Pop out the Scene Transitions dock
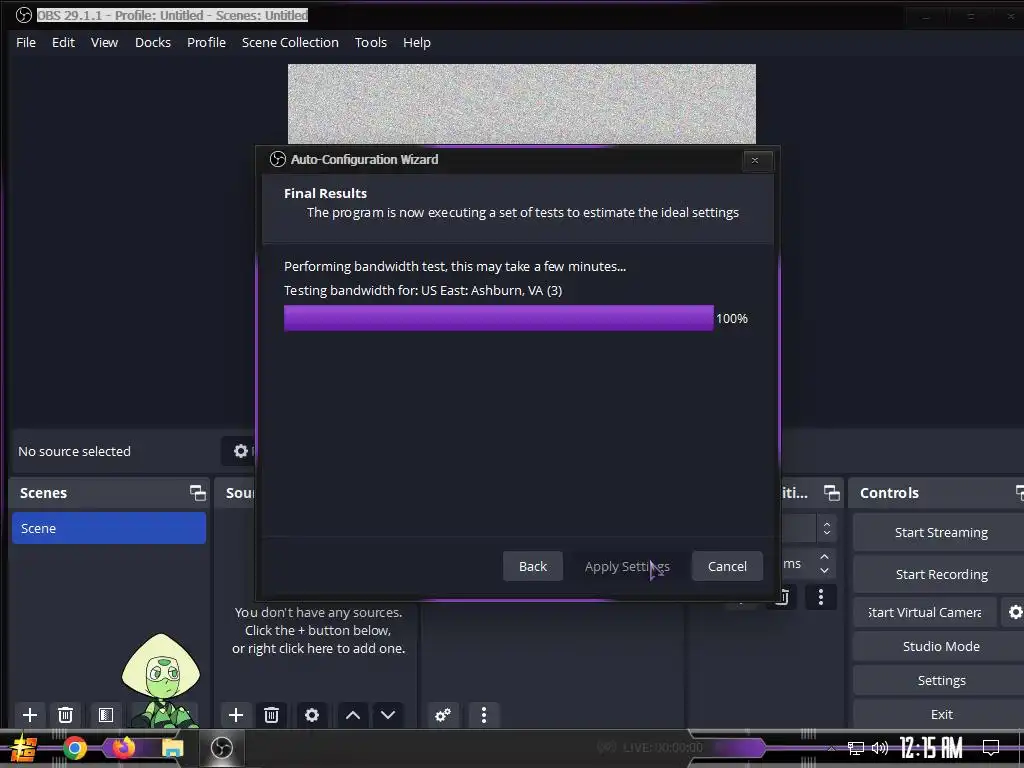Image resolution: width=1024 pixels, height=768 pixels. pos(831,492)
